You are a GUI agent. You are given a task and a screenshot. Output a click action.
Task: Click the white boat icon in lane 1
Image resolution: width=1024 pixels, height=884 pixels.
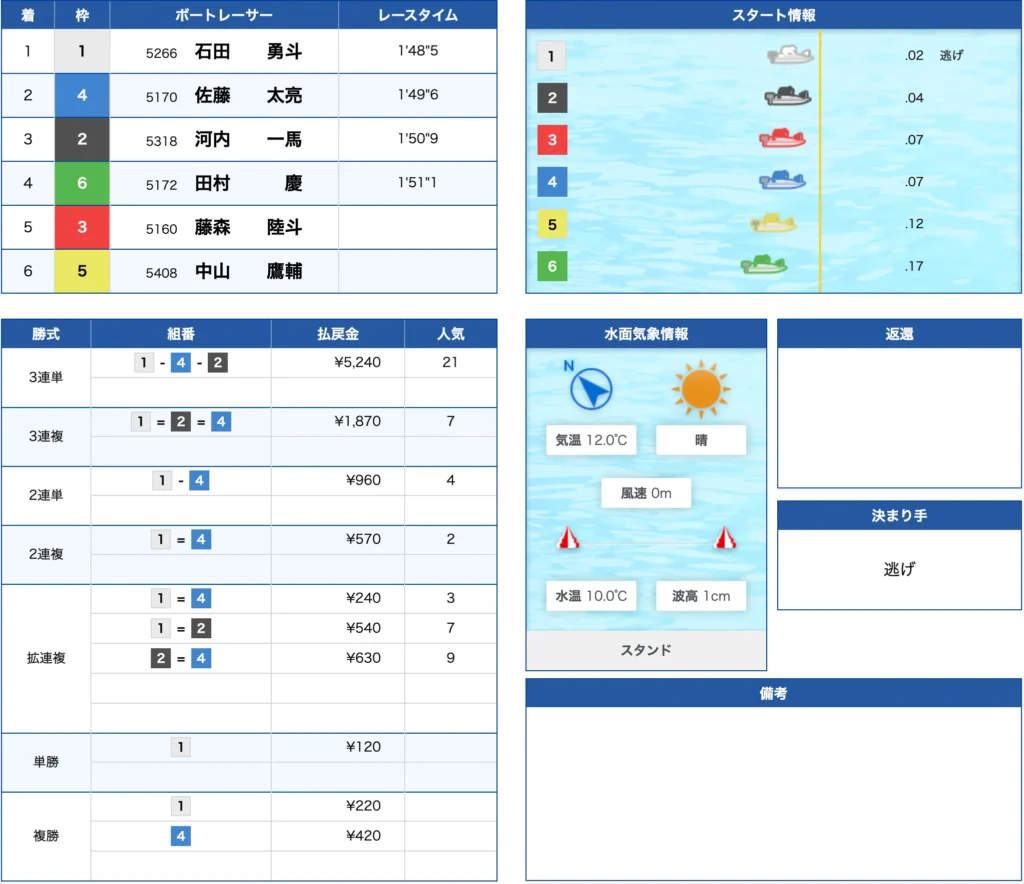pyautogui.click(x=790, y=55)
